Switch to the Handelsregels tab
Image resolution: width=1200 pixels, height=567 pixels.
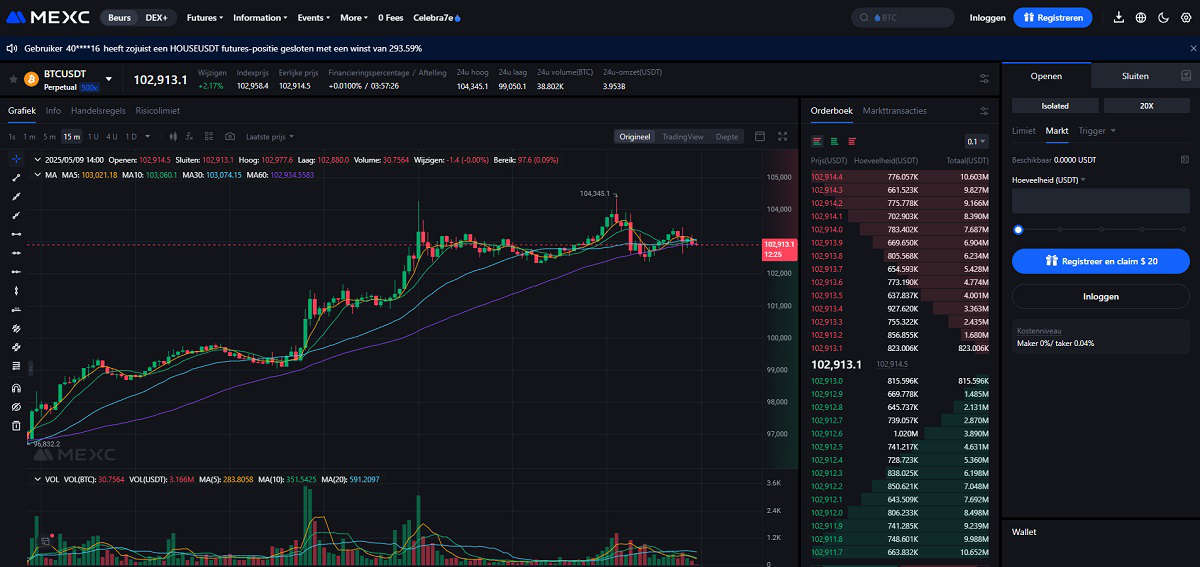click(x=98, y=111)
